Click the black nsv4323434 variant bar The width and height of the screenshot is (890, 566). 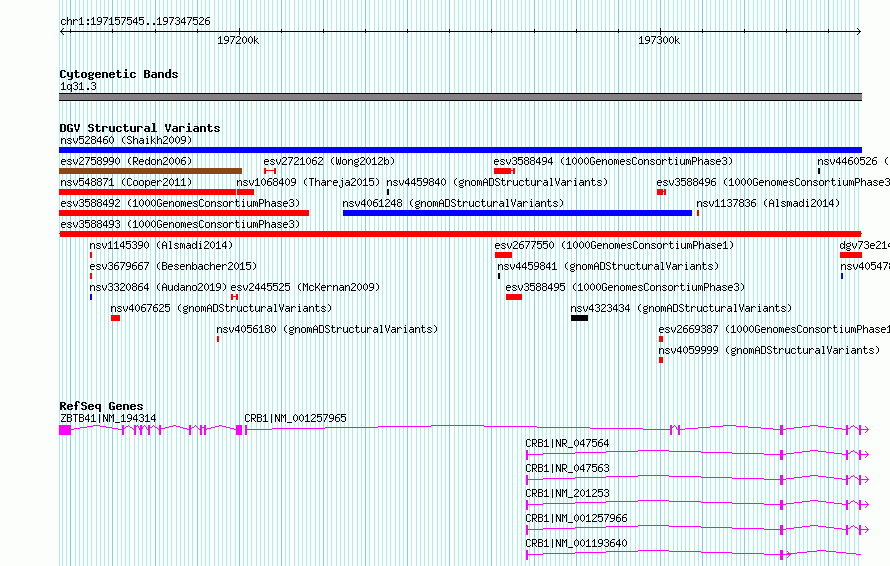tap(580, 318)
